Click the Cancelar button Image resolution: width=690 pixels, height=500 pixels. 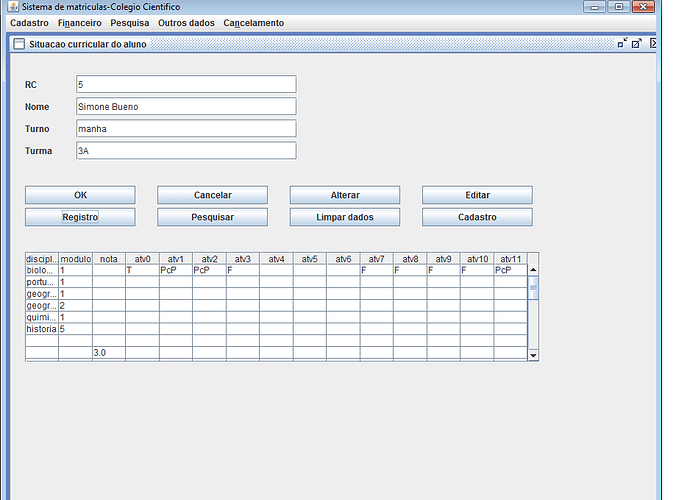(x=213, y=195)
